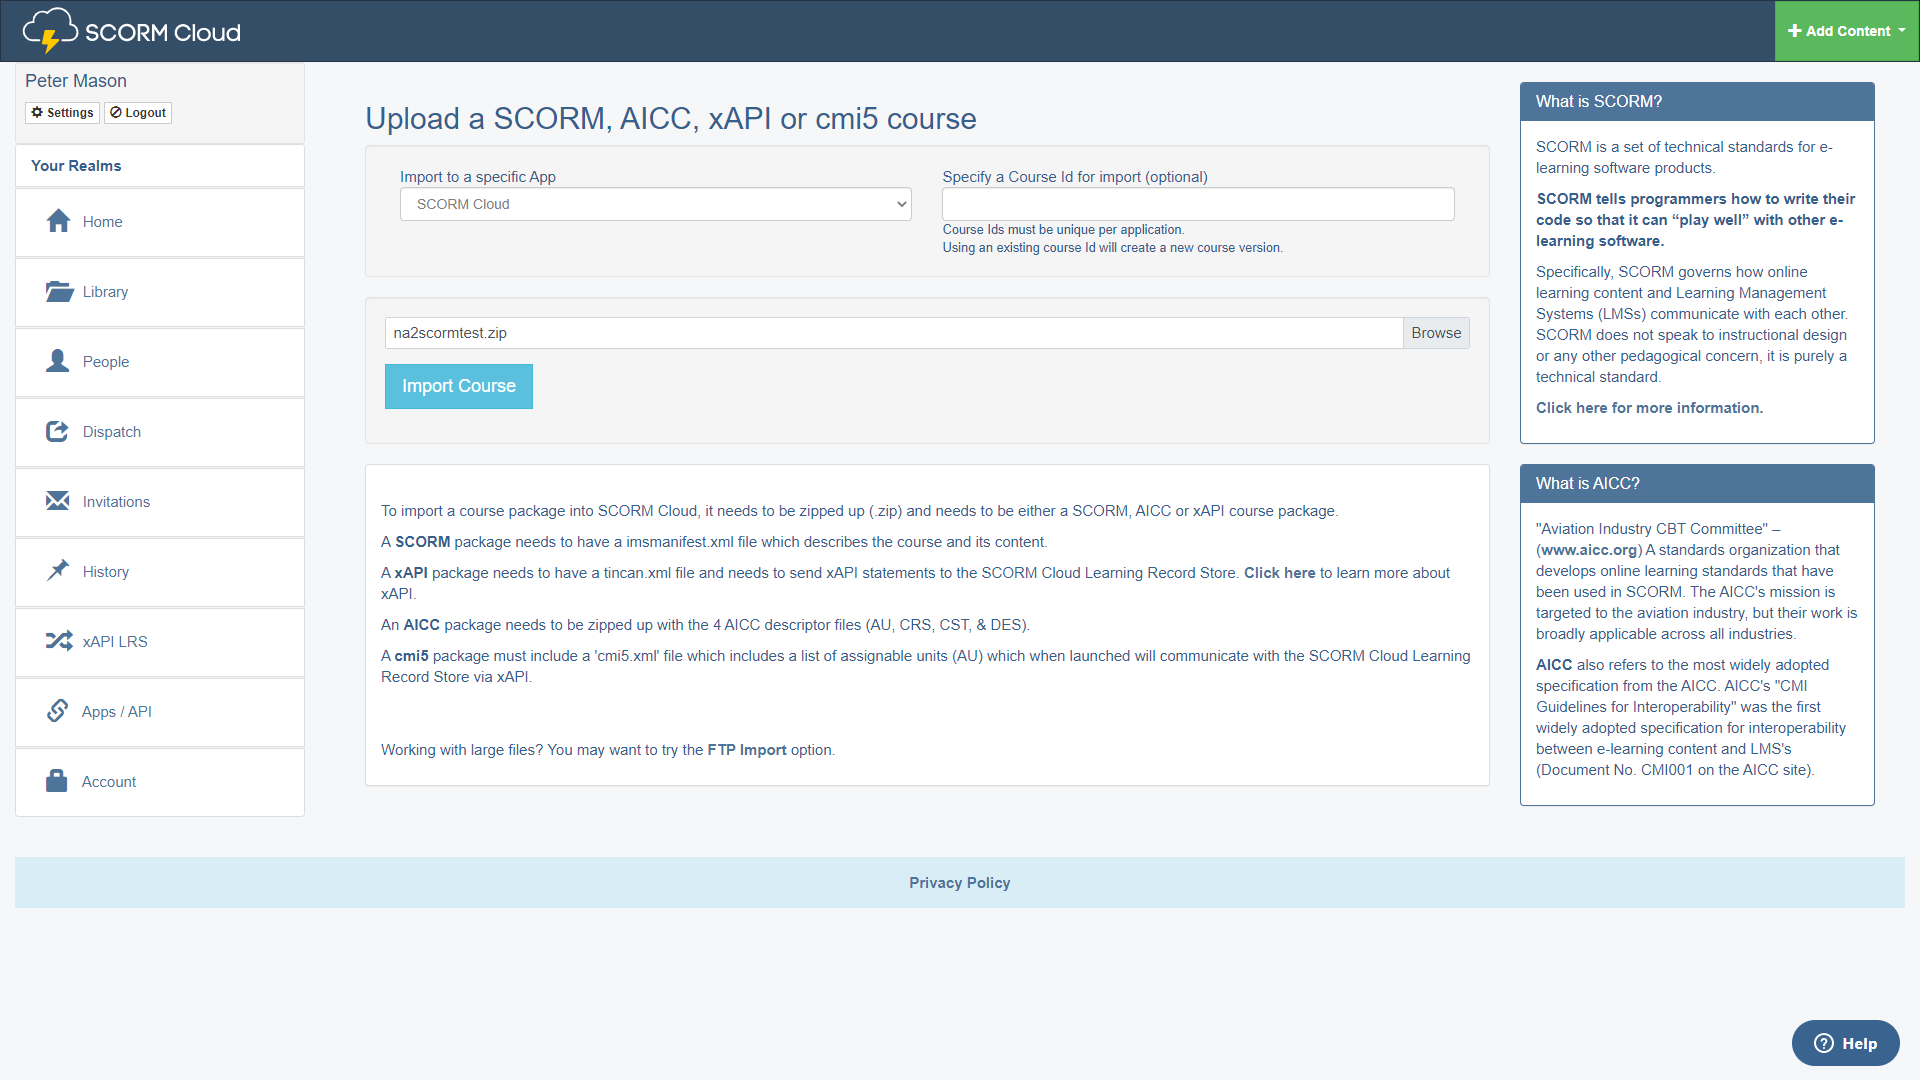The height and width of the screenshot is (1080, 1920).
Task: Click the History pin icon
Action: pyautogui.click(x=58, y=571)
